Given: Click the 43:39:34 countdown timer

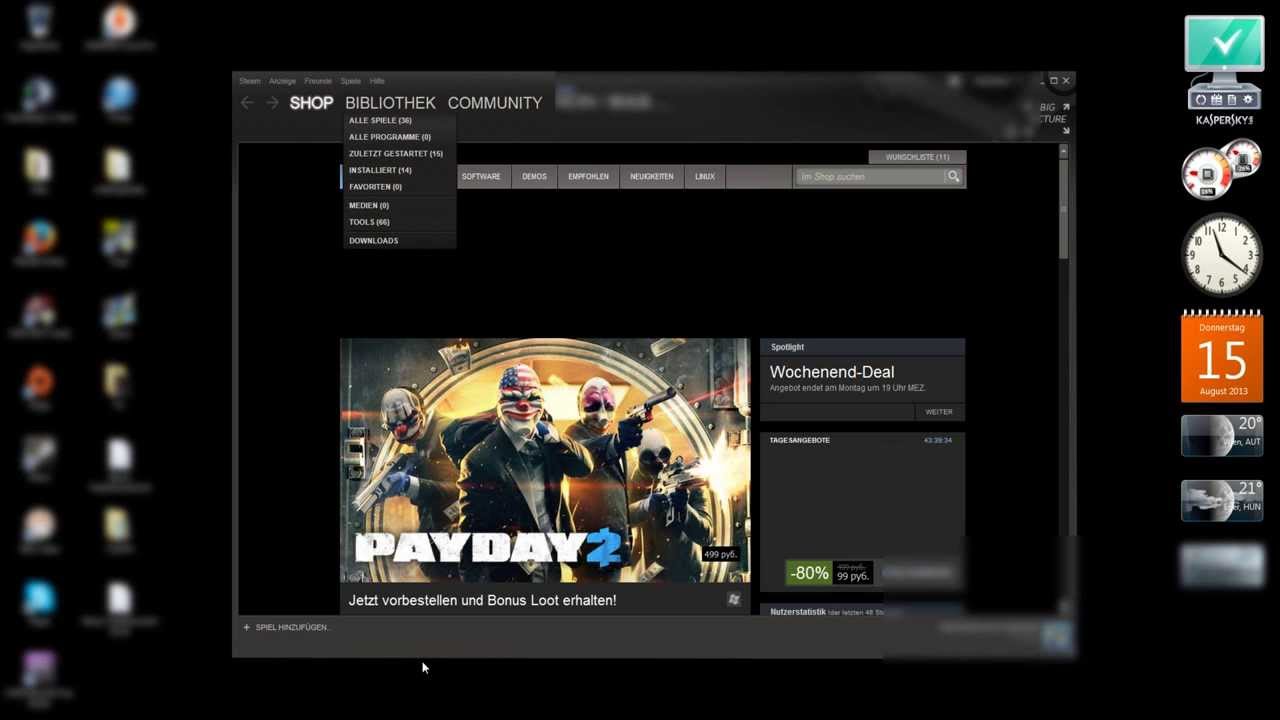Looking at the screenshot, I should click(x=938, y=440).
